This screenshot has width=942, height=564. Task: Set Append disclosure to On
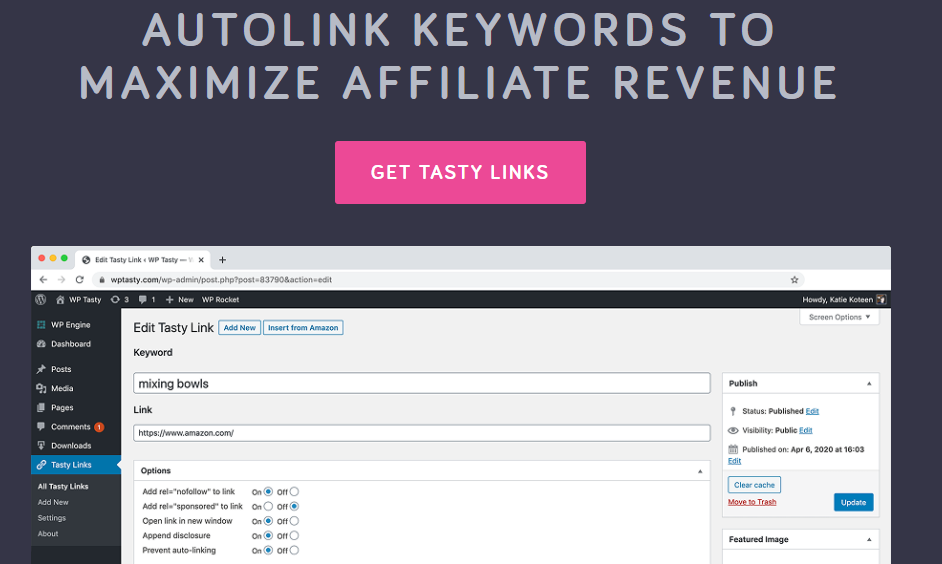pyautogui.click(x=269, y=536)
